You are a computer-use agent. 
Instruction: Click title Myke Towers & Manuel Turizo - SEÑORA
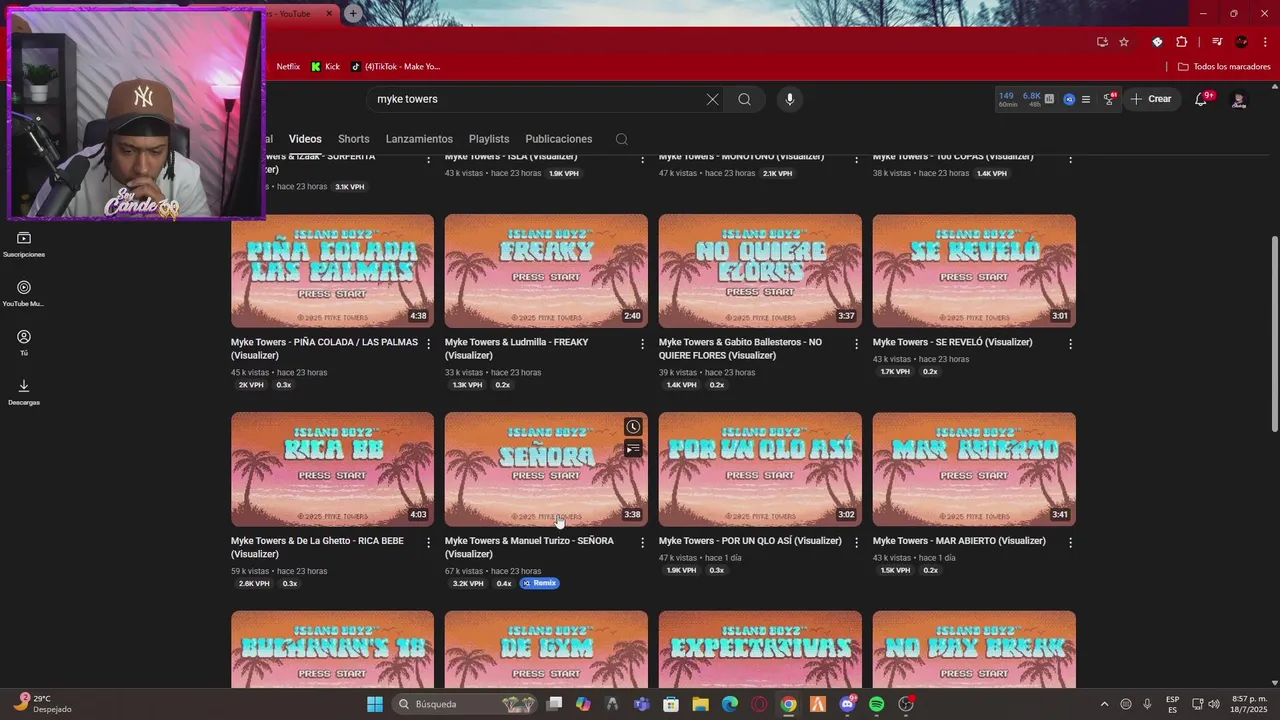pyautogui.click(x=529, y=547)
